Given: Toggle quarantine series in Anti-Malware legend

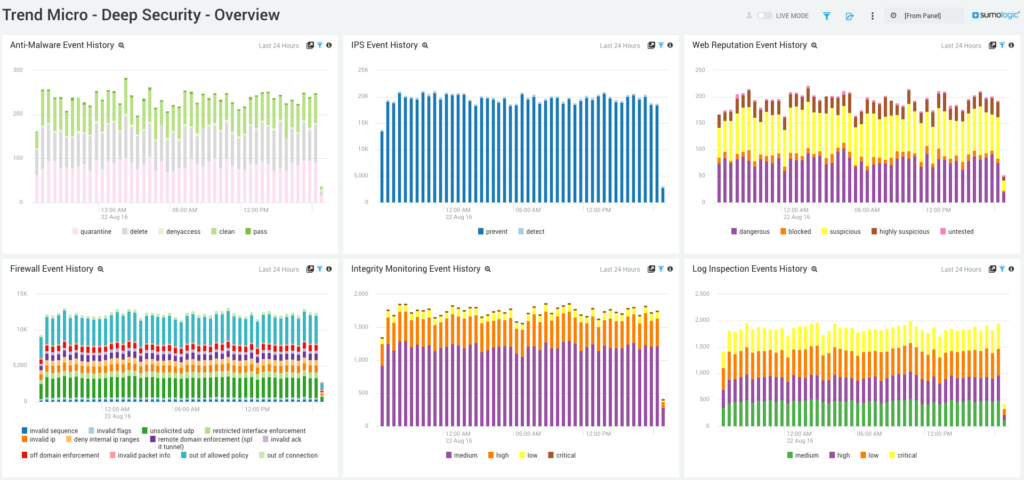Looking at the screenshot, I should pyautogui.click(x=92, y=231).
